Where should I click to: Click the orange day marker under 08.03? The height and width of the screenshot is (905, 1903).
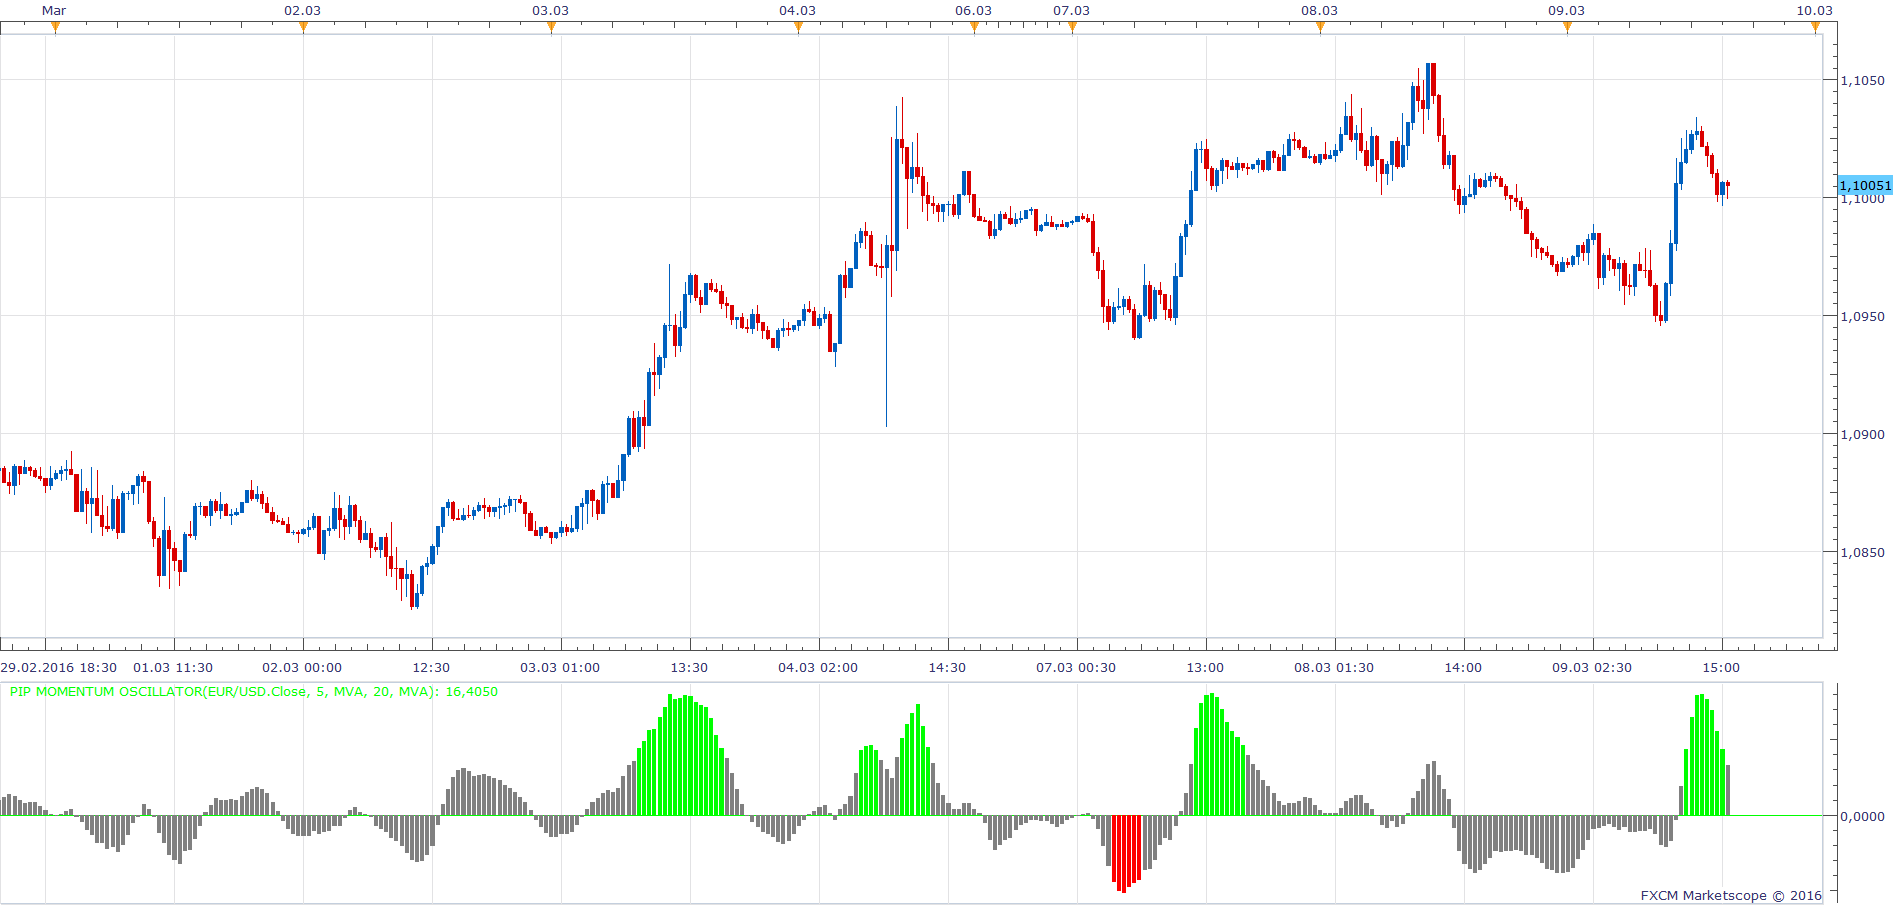1320,27
